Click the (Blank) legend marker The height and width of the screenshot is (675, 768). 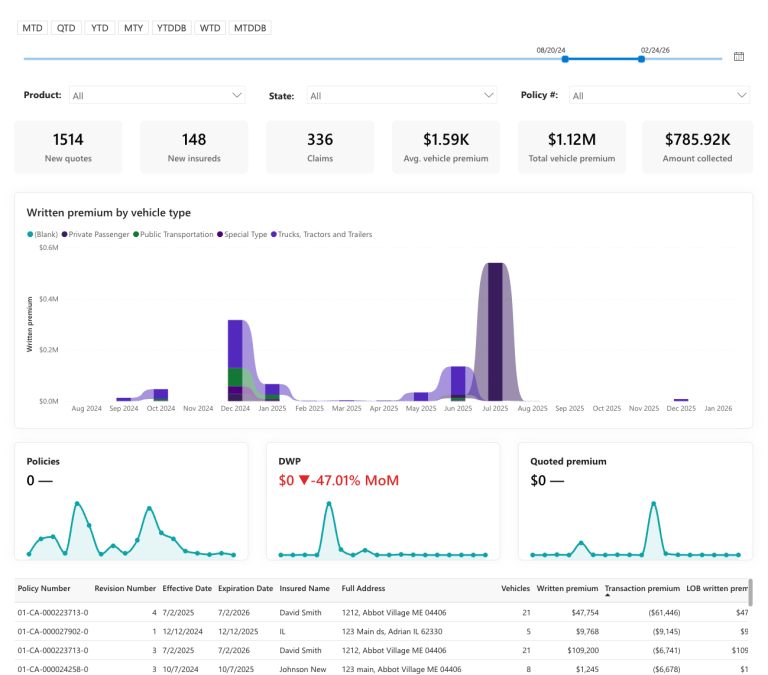(30, 235)
